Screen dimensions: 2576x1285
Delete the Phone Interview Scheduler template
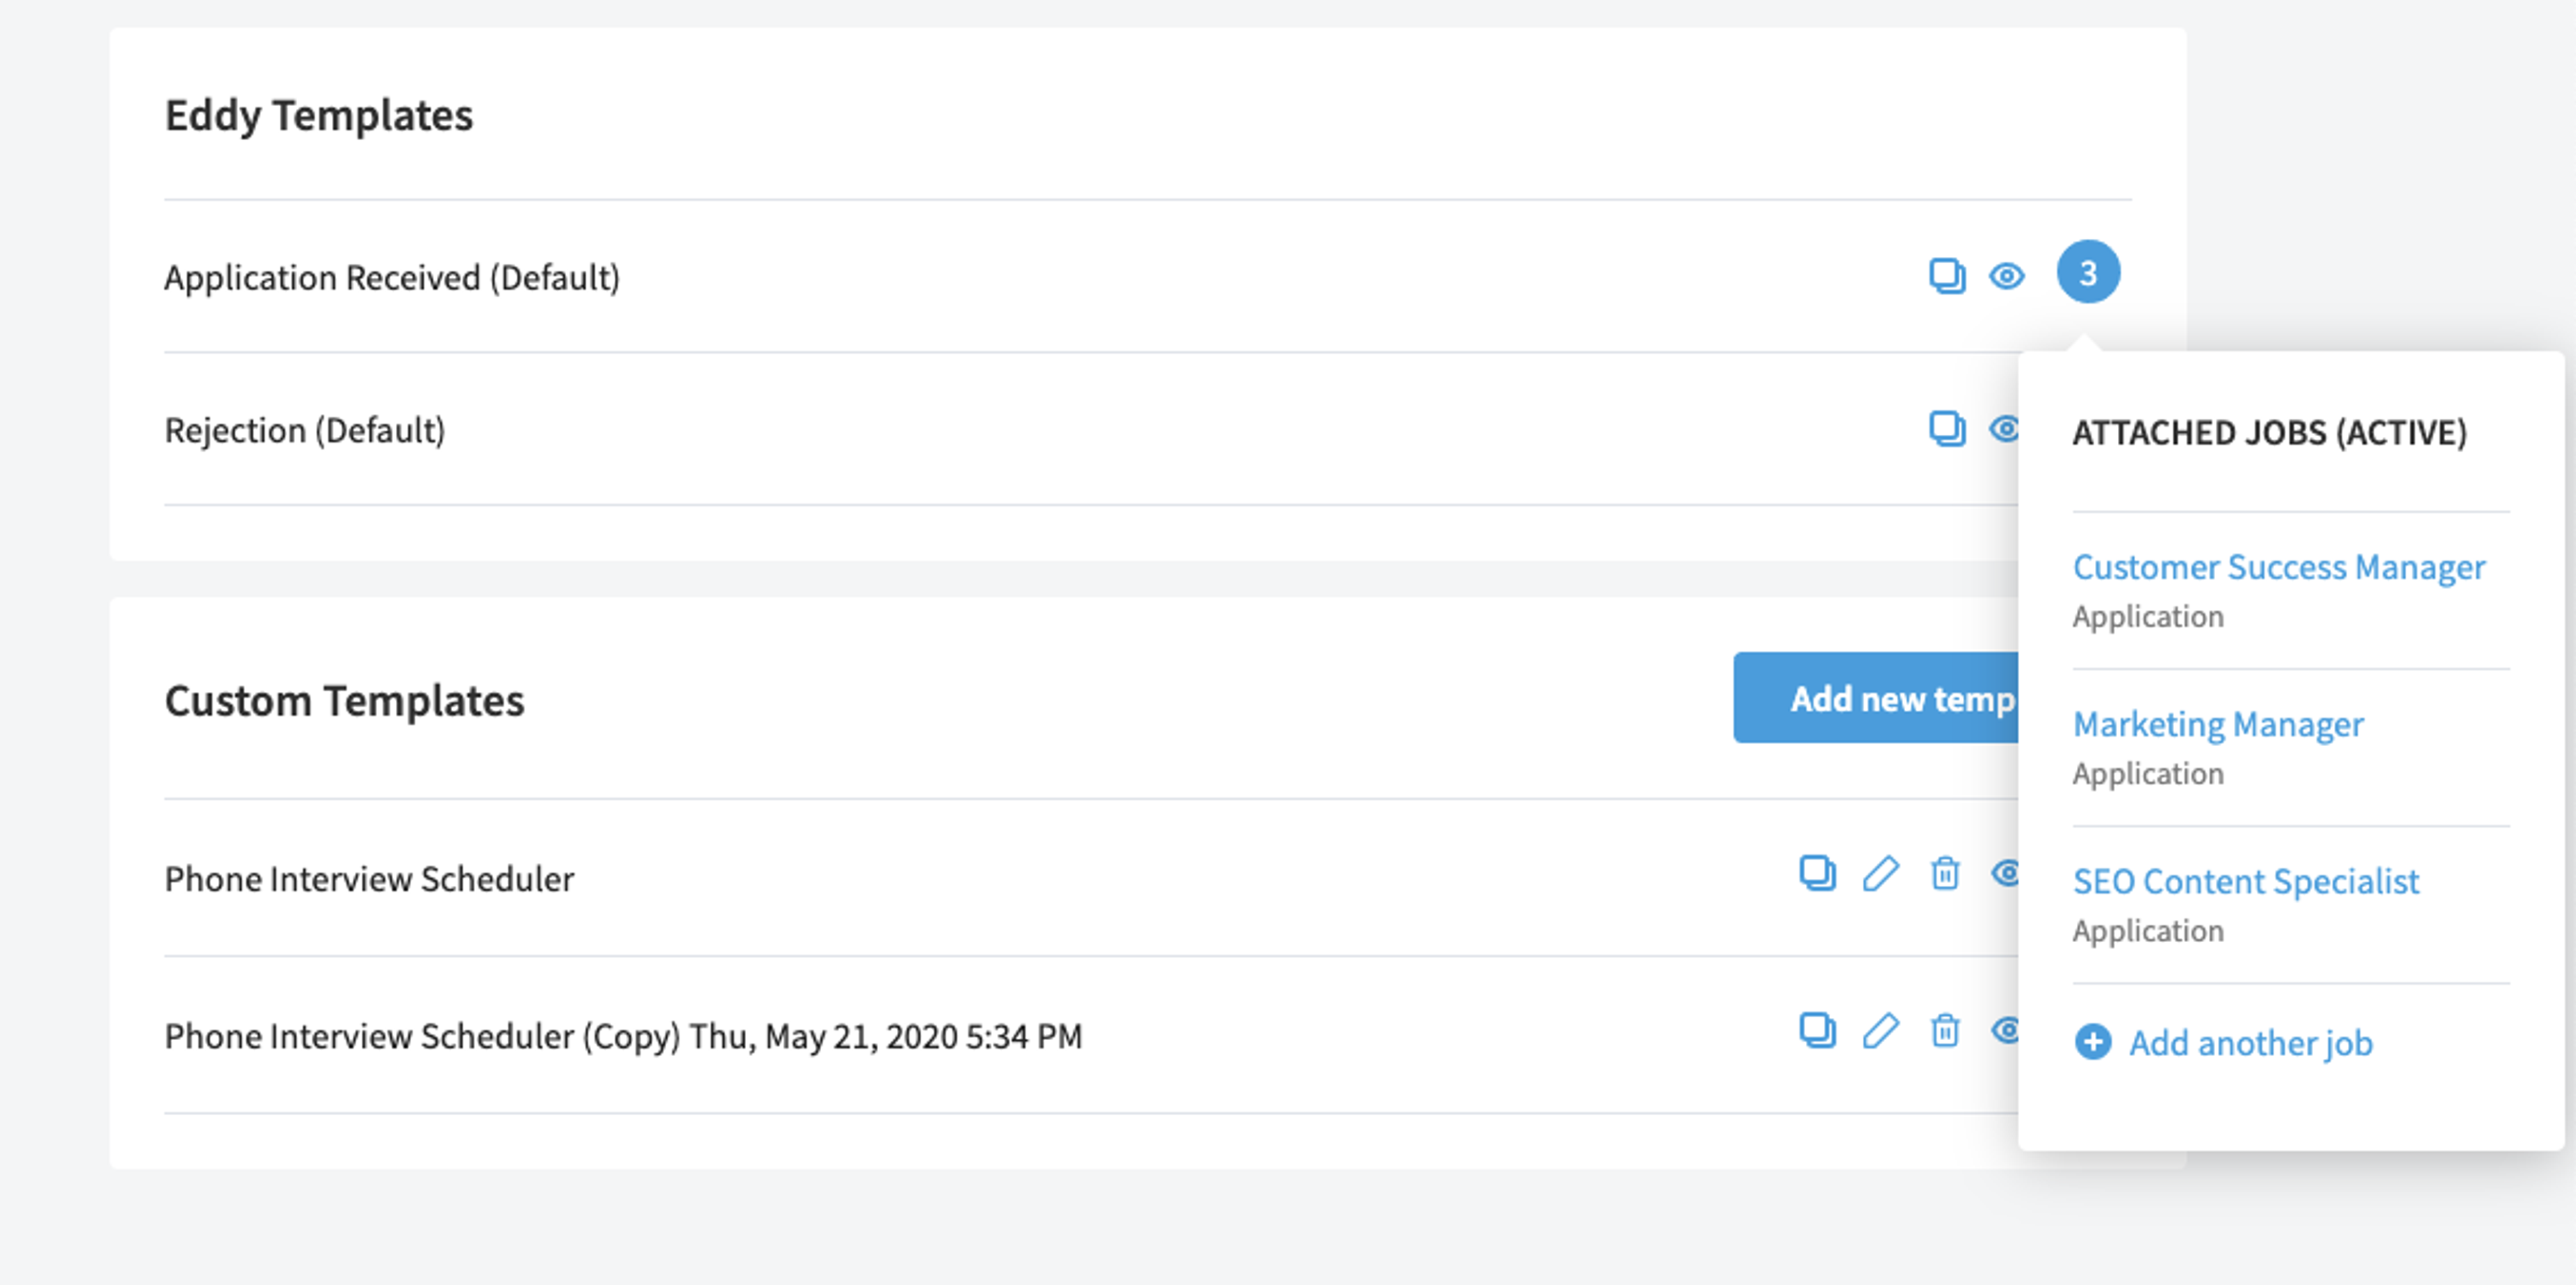tap(1945, 873)
